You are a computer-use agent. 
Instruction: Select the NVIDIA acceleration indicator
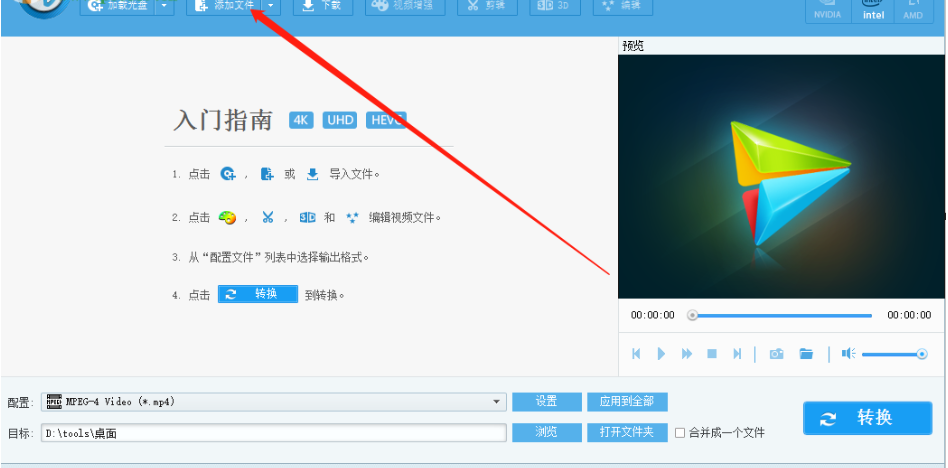(827, 11)
